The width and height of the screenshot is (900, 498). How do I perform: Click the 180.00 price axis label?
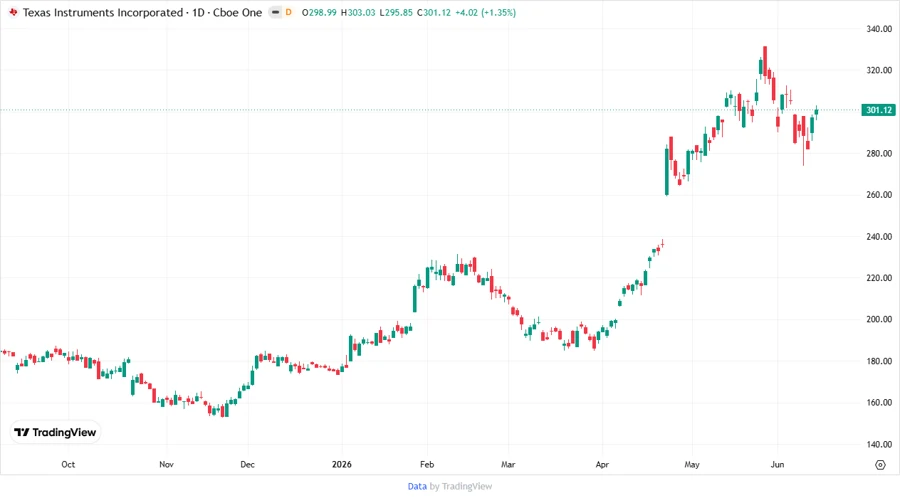(879, 361)
